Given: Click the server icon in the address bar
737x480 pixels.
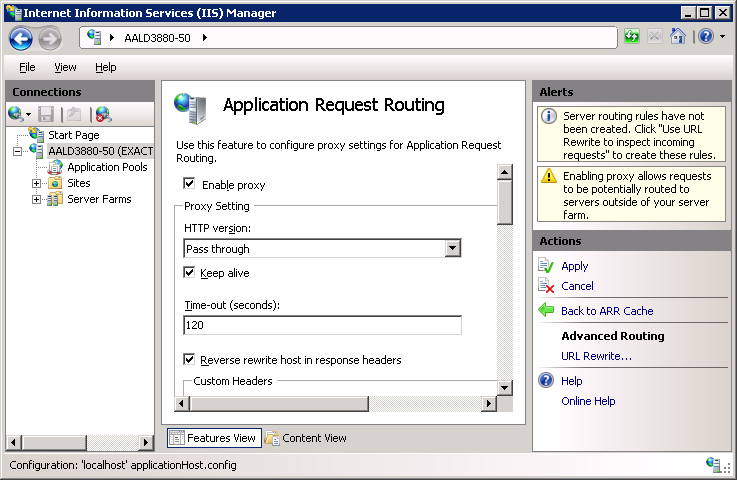Looking at the screenshot, I should 94,37.
